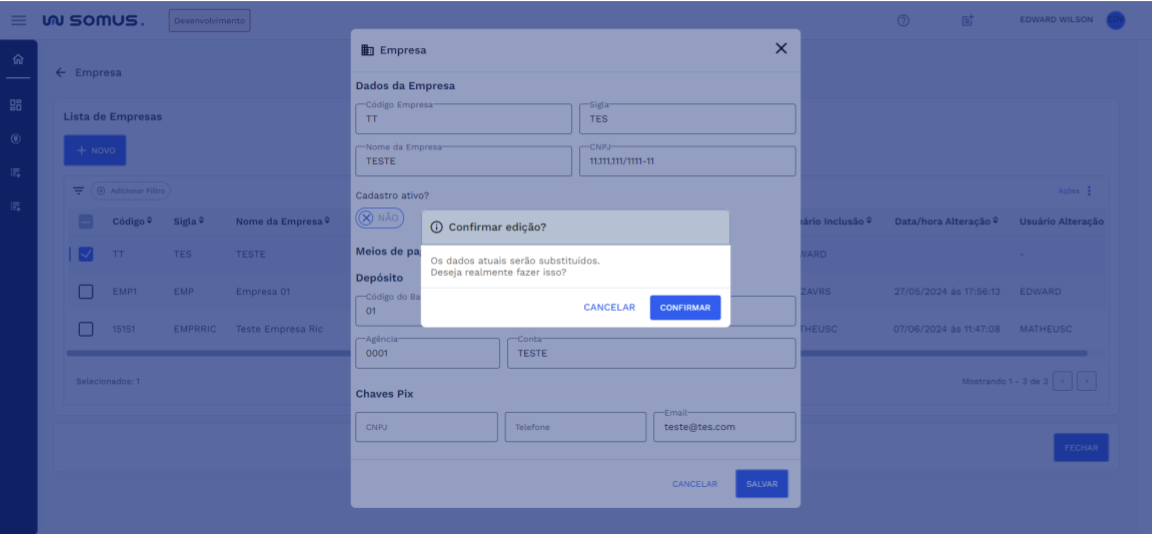Close the Empresa dialog with X
The width and height of the screenshot is (1152, 534).
(781, 49)
